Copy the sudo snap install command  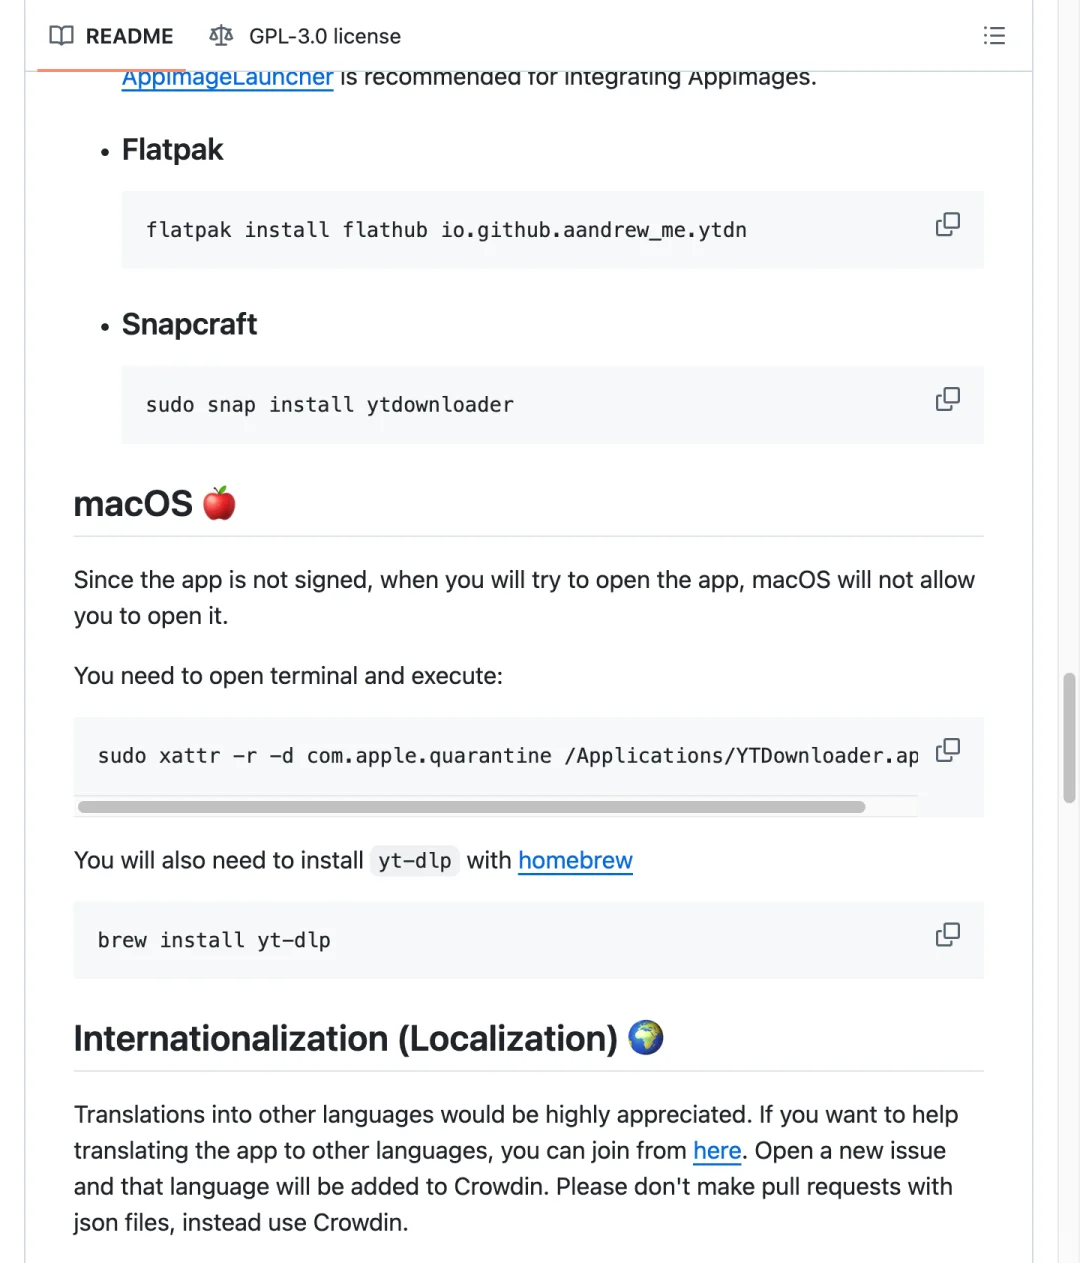tap(947, 400)
